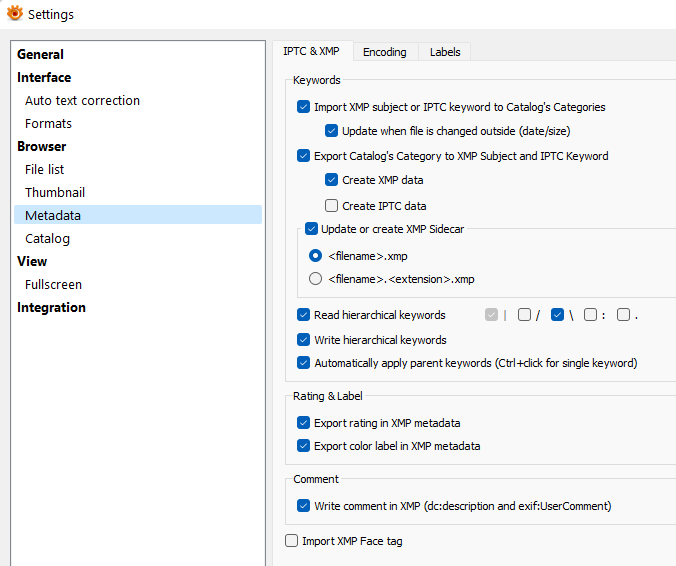
Task: Switch to the Encoding tab
Action: [x=384, y=52]
